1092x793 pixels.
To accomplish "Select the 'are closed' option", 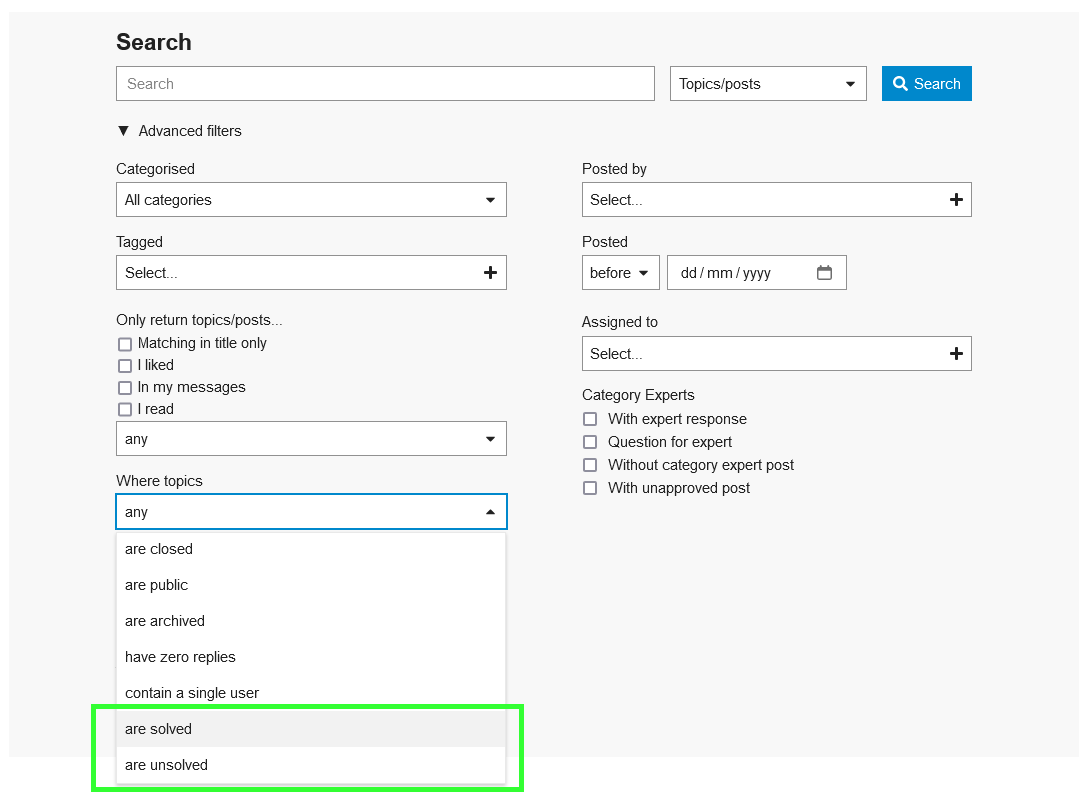I will pos(311,549).
